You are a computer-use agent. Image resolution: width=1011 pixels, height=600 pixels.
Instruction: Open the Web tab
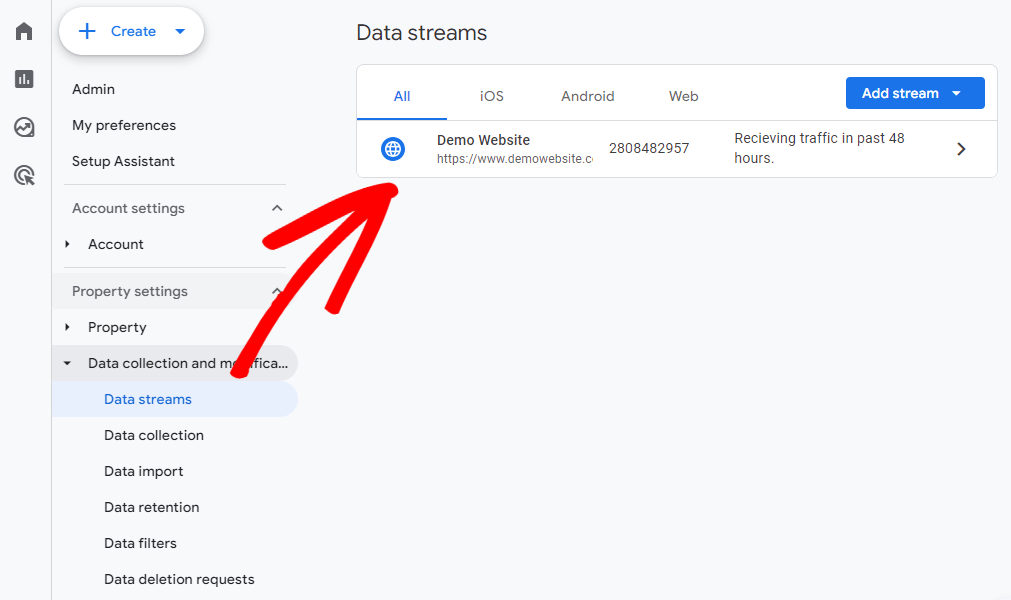[x=683, y=96]
